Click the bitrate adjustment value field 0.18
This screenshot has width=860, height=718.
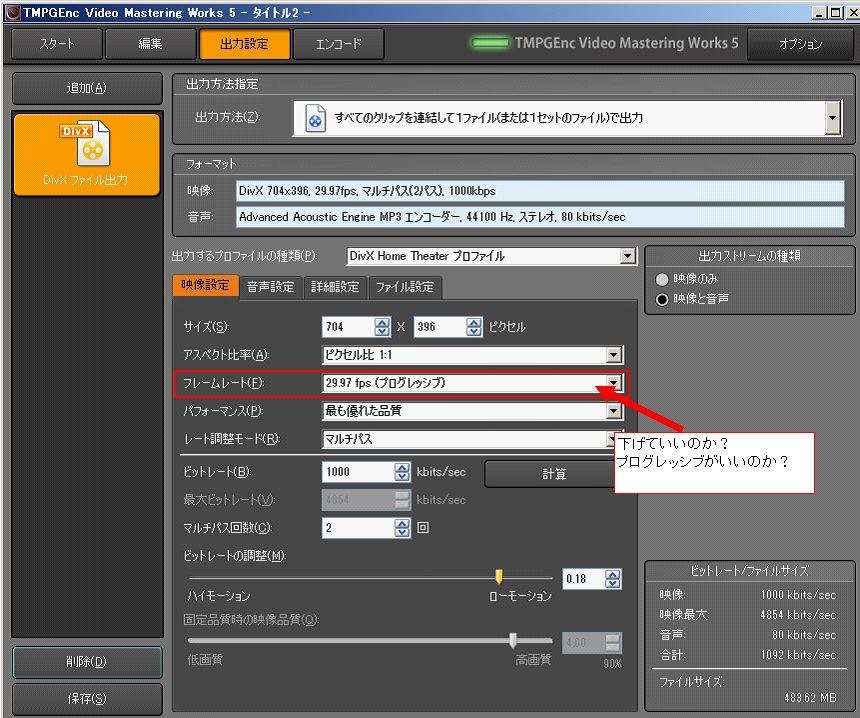[584, 579]
